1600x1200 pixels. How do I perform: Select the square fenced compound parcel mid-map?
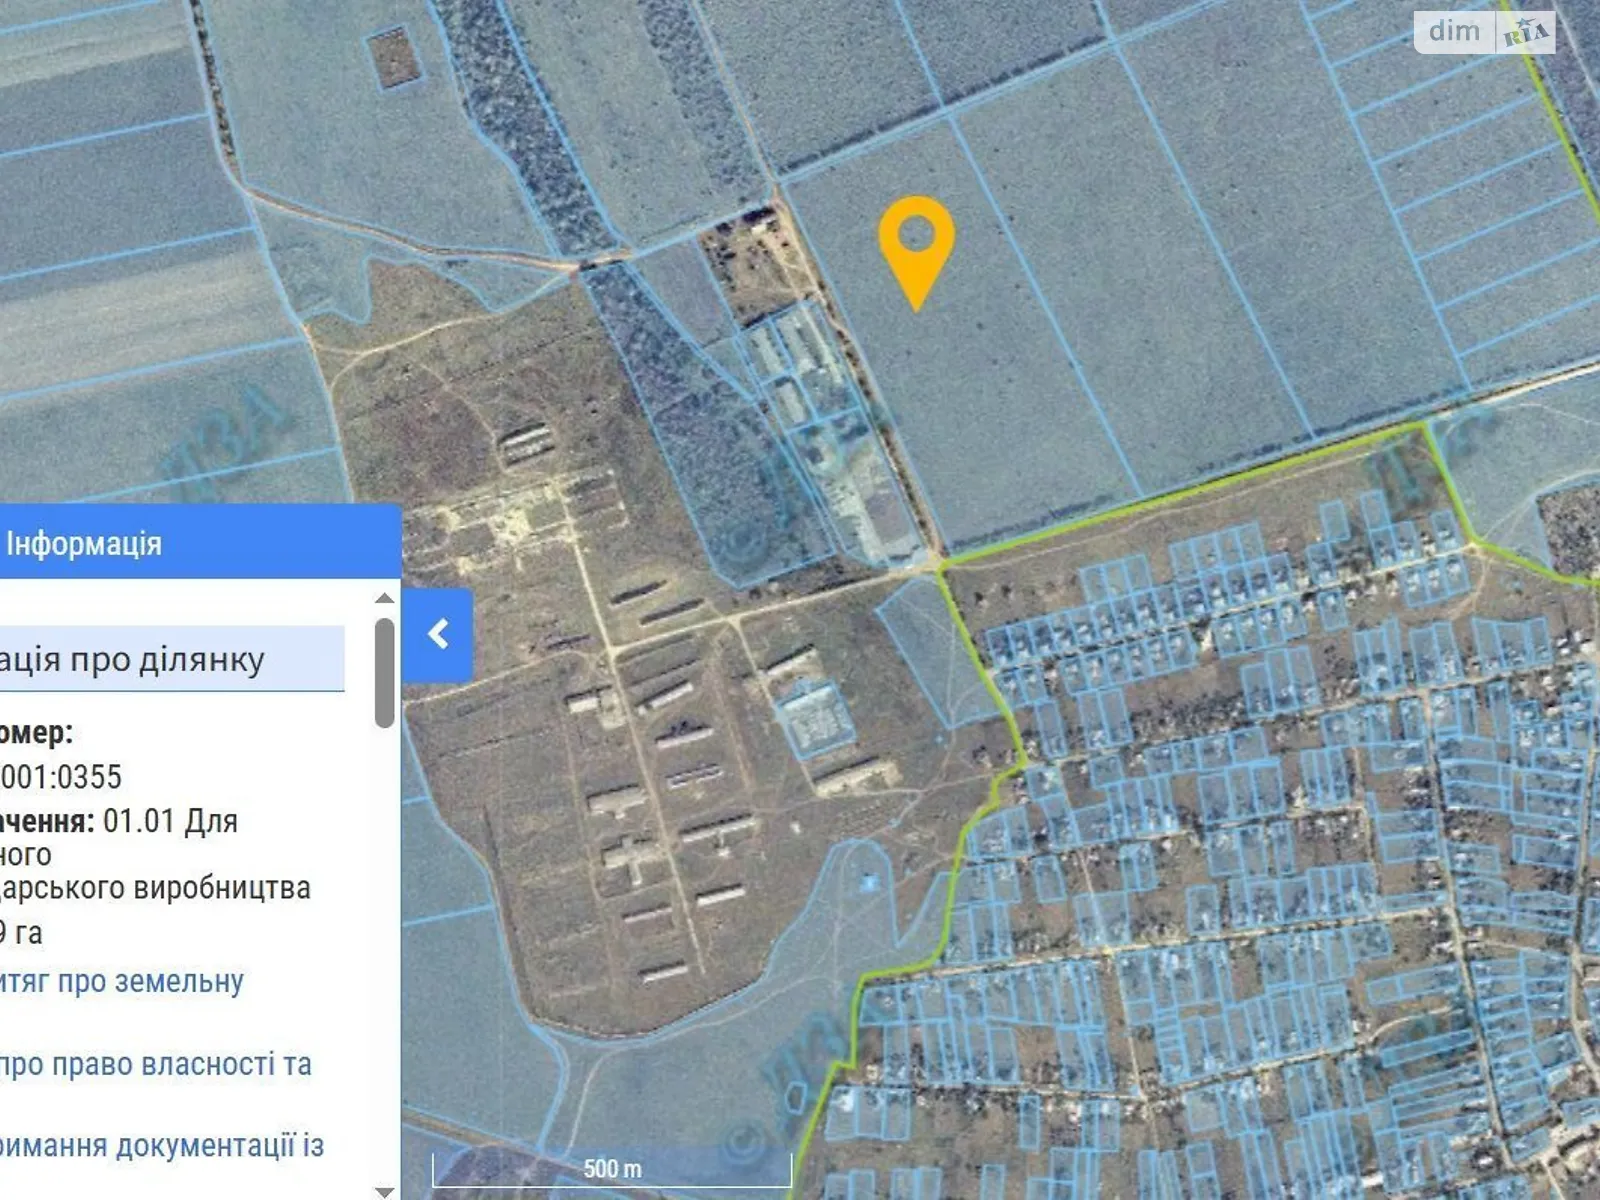816,716
